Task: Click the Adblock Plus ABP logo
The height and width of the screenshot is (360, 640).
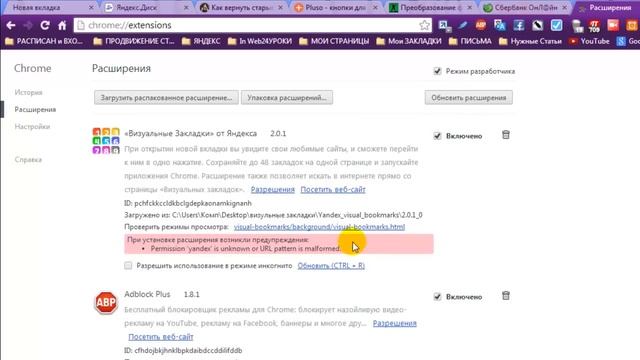Action: click(x=106, y=302)
